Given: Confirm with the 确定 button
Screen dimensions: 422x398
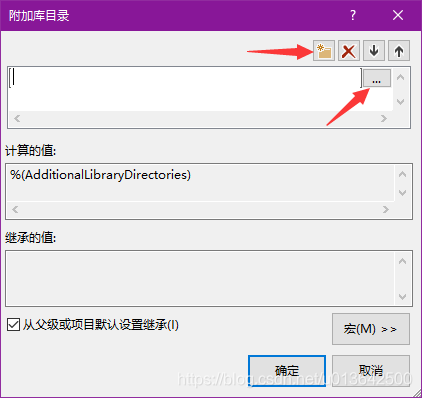Looking at the screenshot, I should click(287, 371).
